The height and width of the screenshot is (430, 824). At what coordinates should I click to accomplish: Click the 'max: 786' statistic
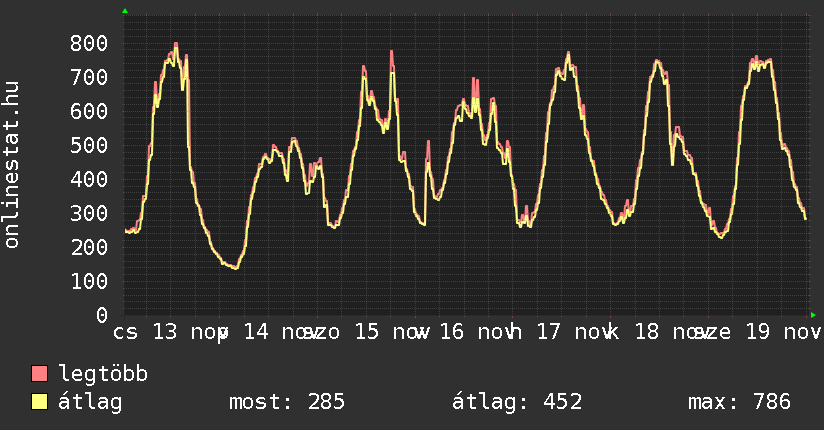click(739, 402)
